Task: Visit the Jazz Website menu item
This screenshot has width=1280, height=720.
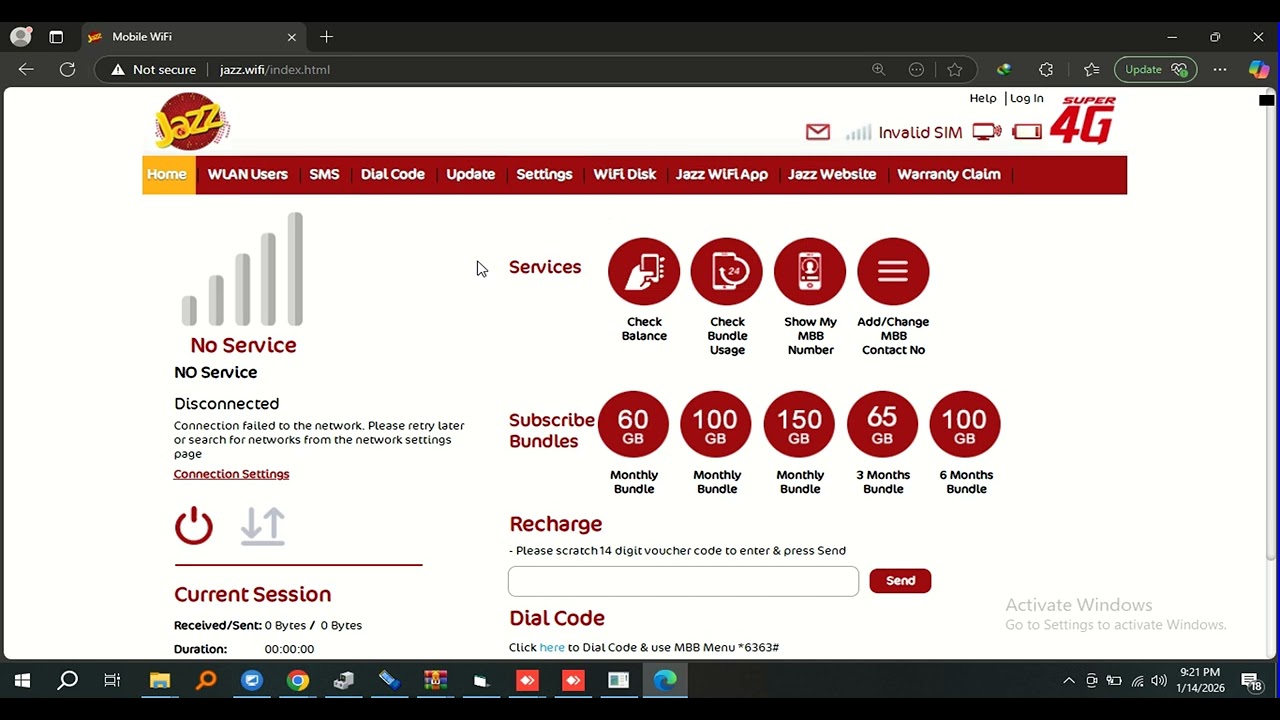Action: tap(831, 174)
